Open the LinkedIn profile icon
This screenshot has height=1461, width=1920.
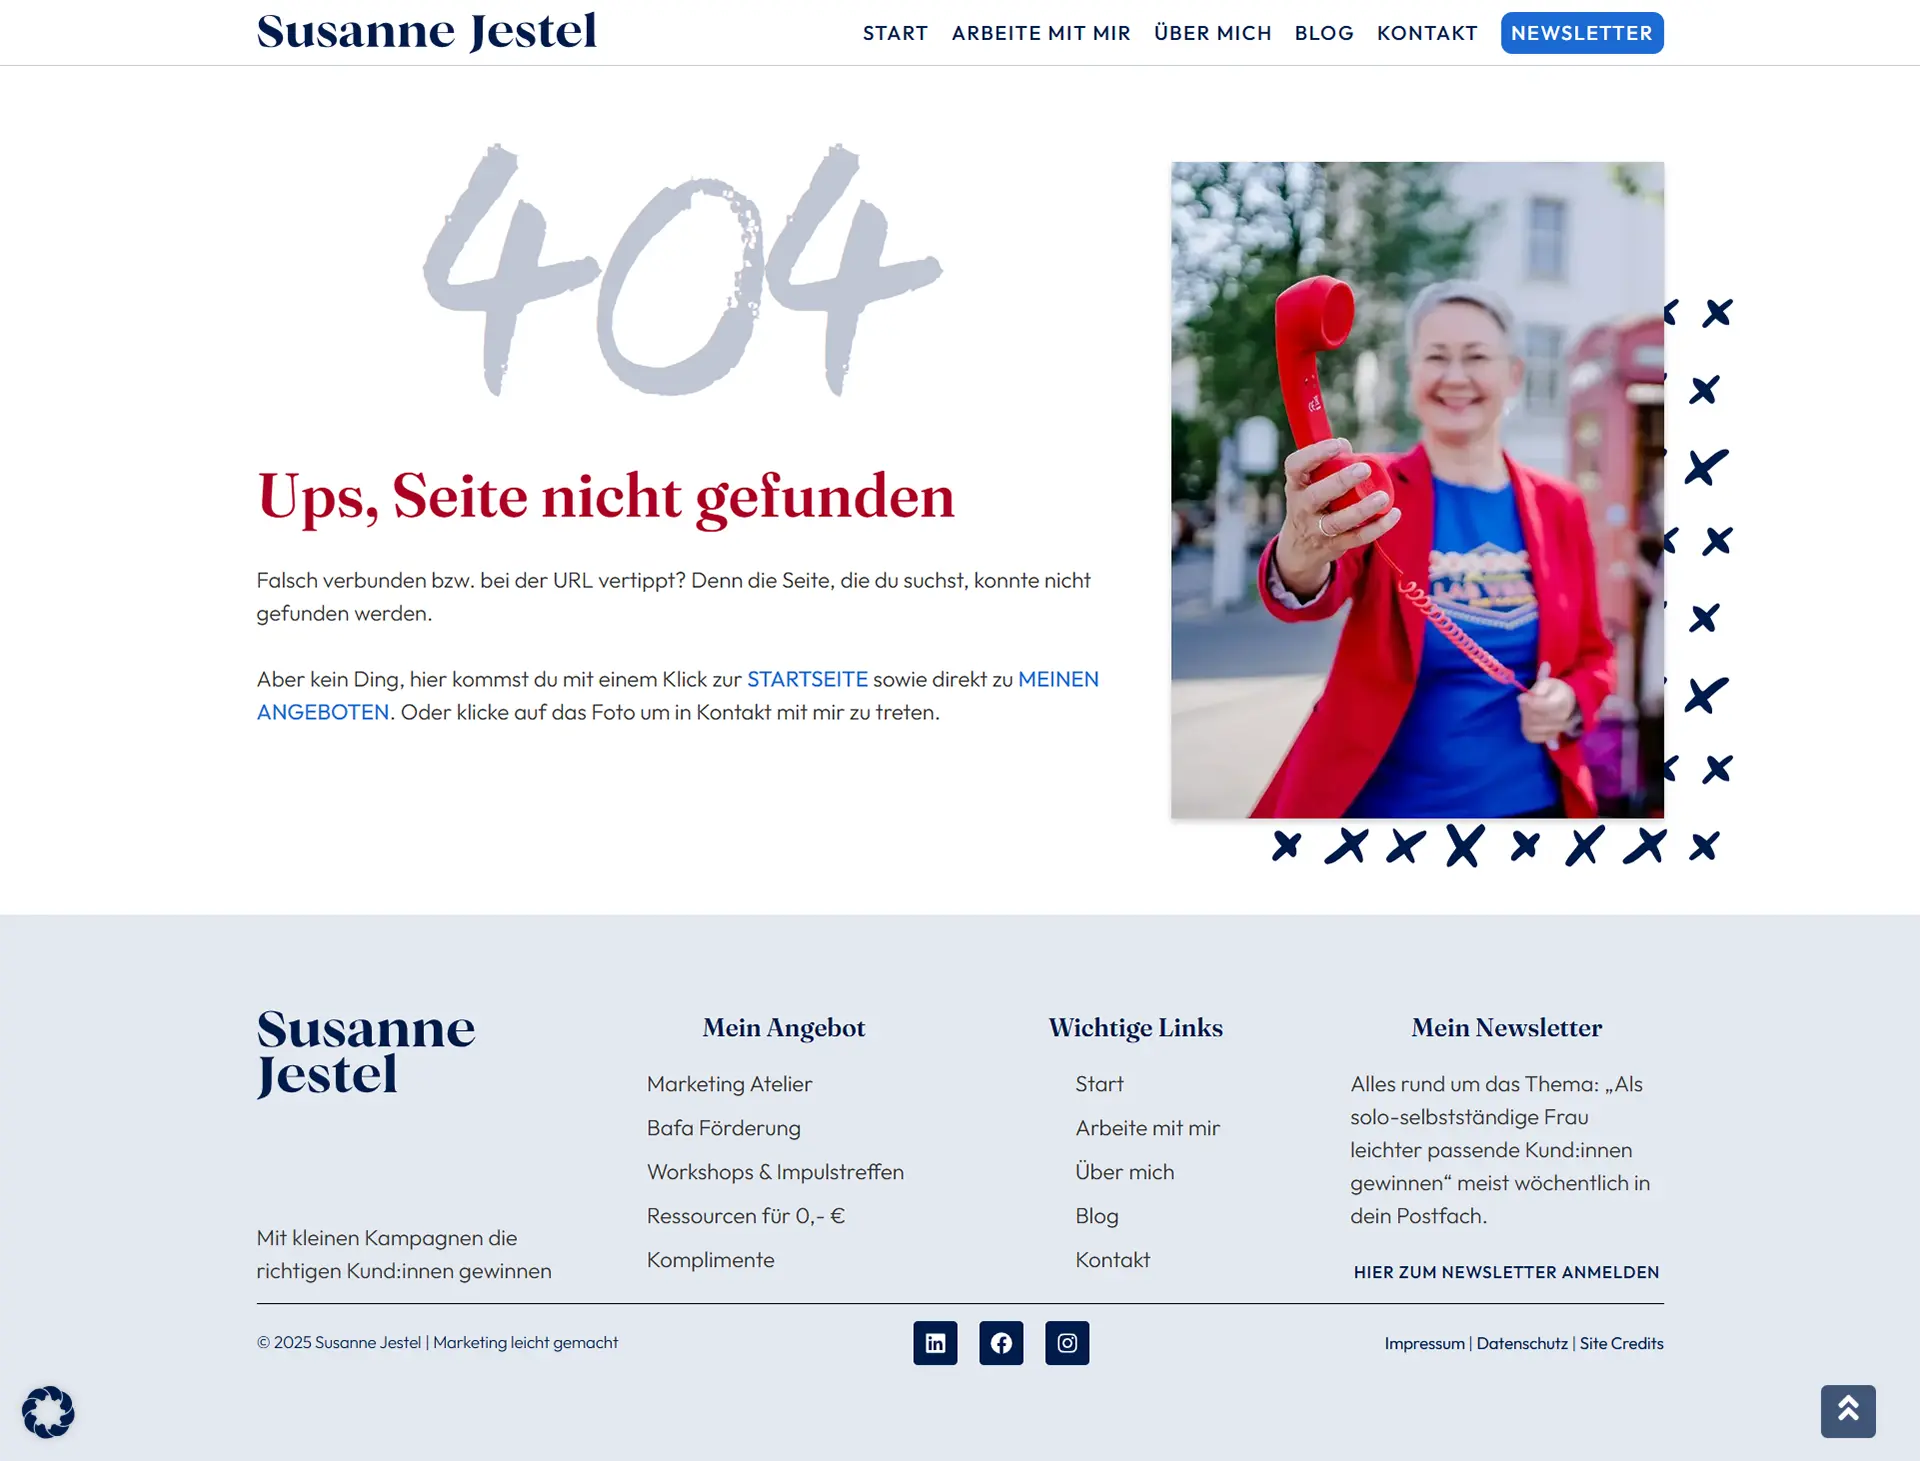[x=935, y=1342]
